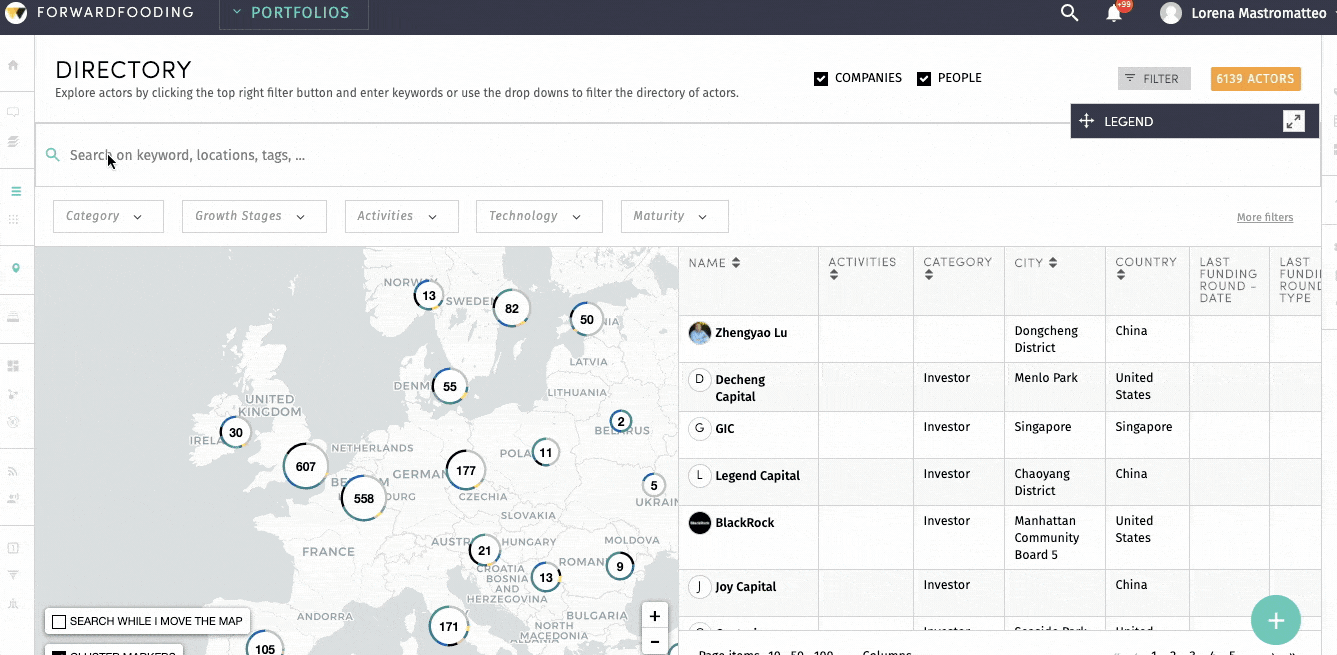Select the green list icon in the sidebar
The width and height of the screenshot is (1337, 655).
click(15, 190)
